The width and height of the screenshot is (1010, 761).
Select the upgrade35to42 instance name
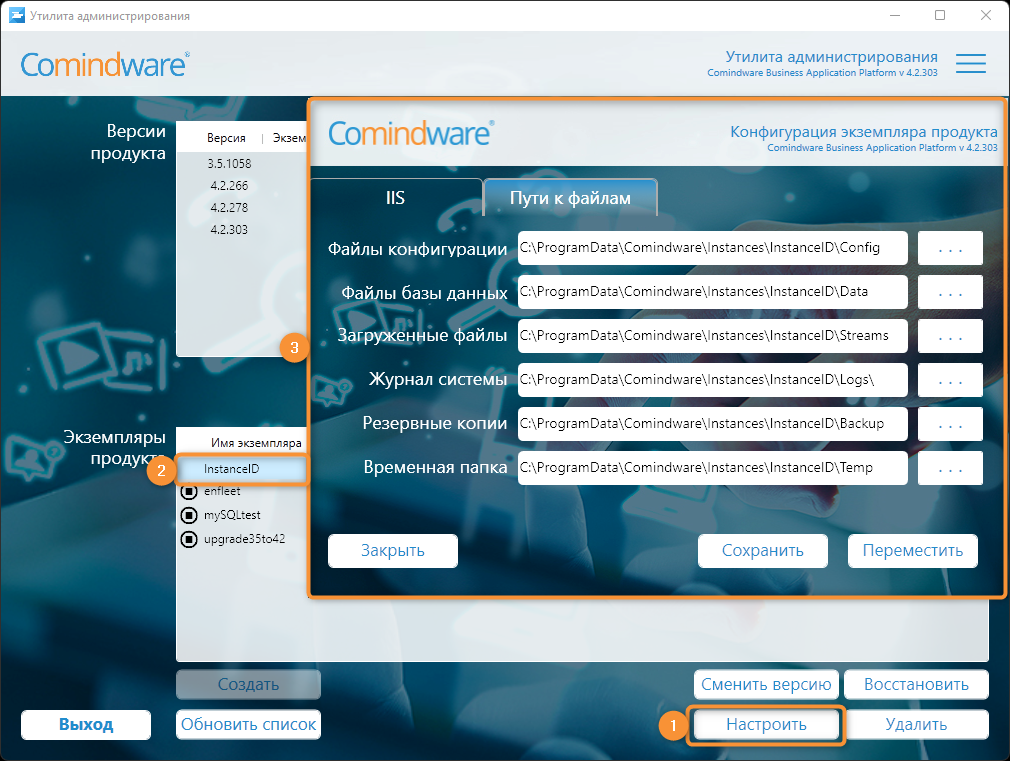[x=245, y=539]
